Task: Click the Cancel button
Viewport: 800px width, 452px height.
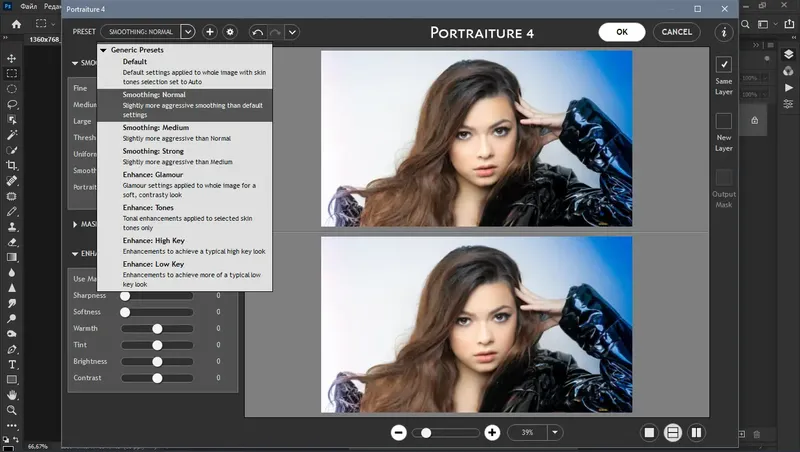Action: coord(677,32)
